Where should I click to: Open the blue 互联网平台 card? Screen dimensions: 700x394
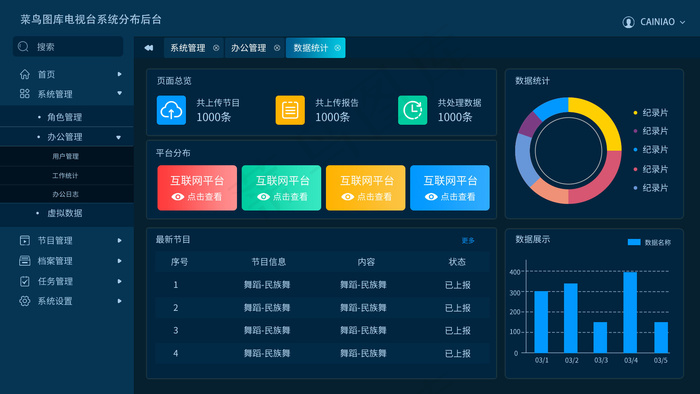click(x=450, y=188)
